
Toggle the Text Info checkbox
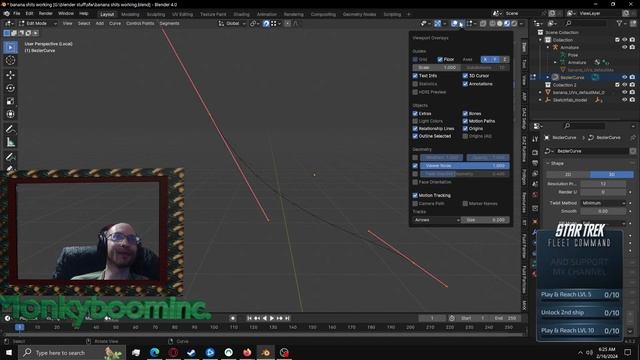415,76
